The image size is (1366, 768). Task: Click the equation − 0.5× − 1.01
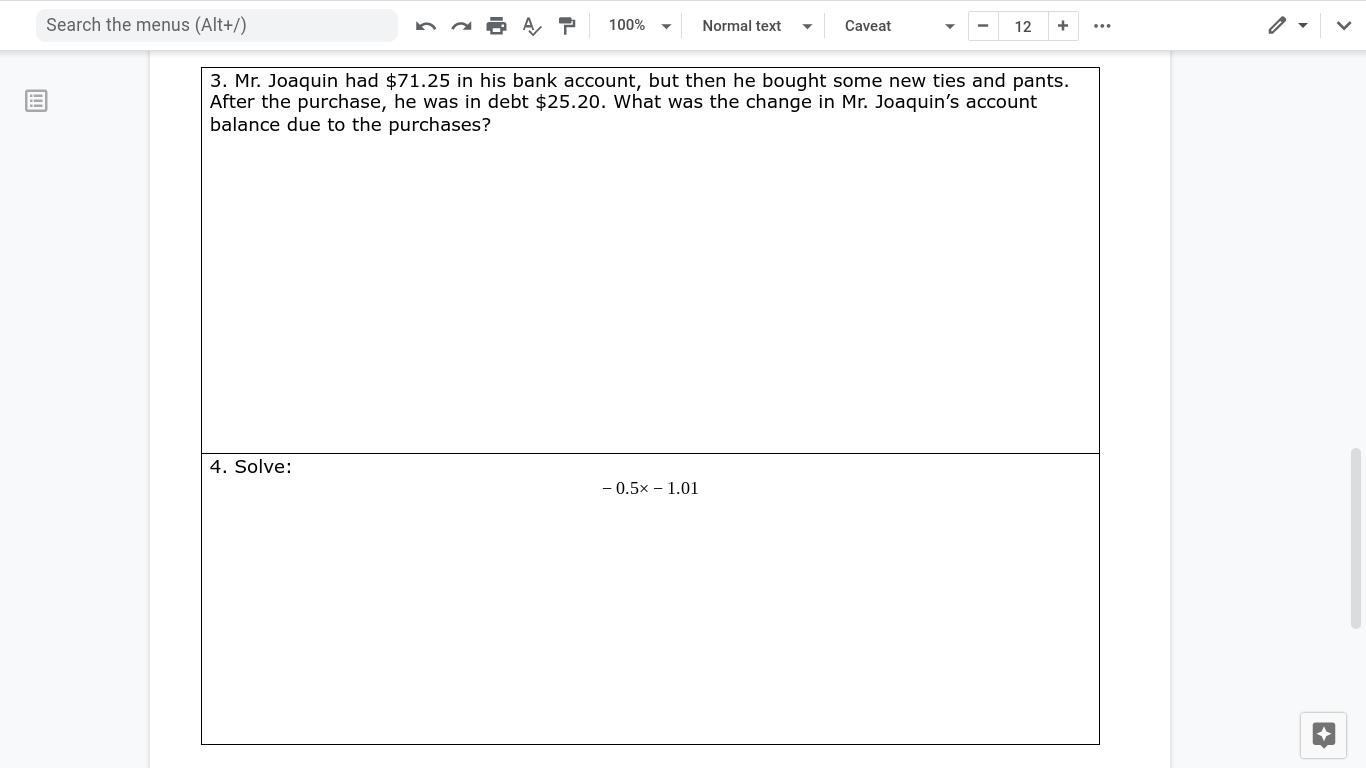(650, 488)
